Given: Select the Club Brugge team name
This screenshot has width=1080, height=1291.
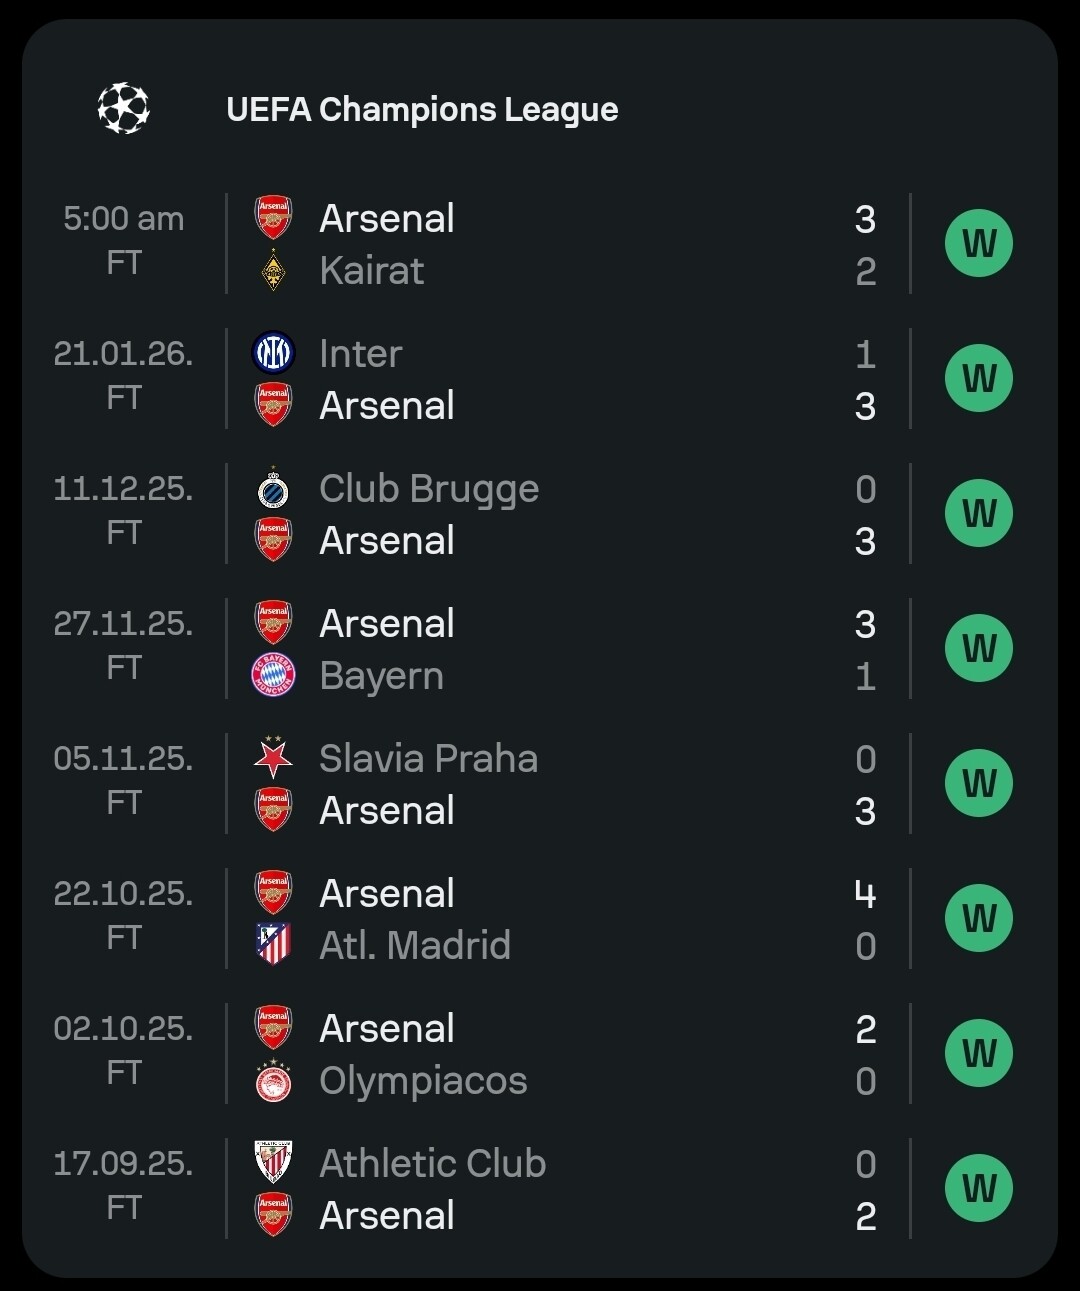Looking at the screenshot, I should pos(429,489).
